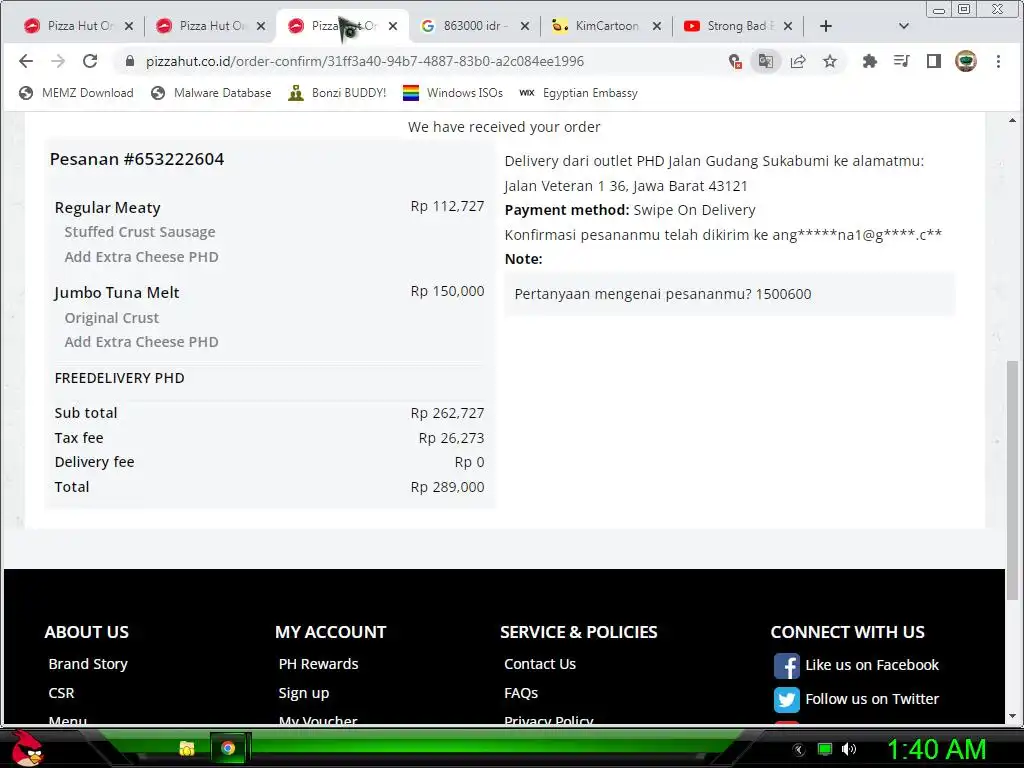
Task: Open Follow us on Twitter link
Action: pyautogui.click(x=872, y=699)
